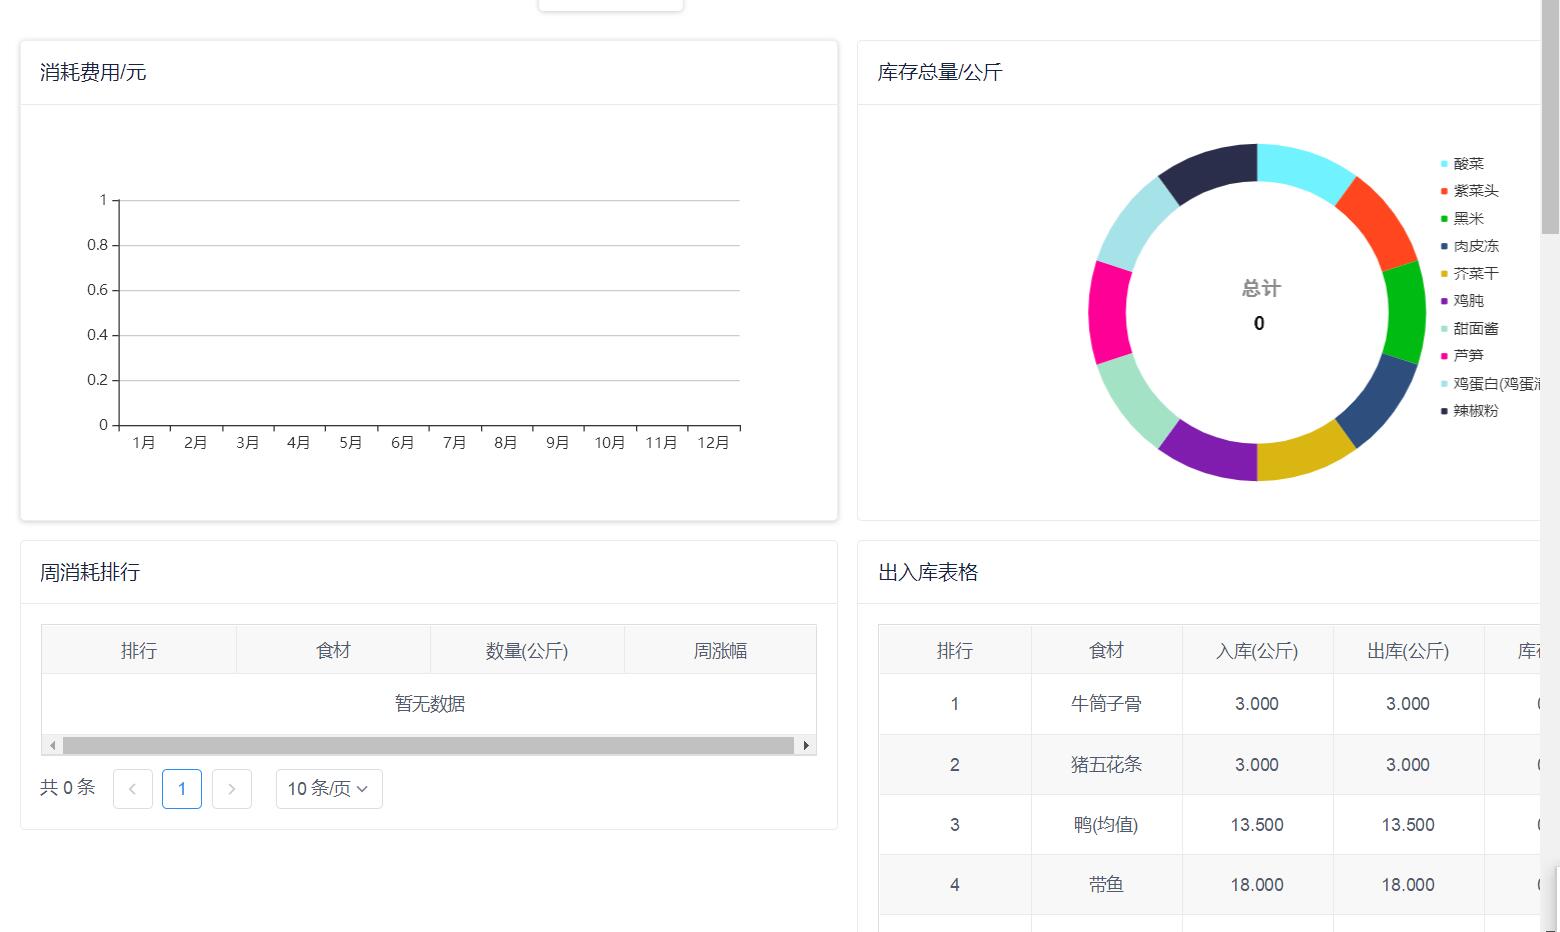Screen dimensions: 1560x932
Task: Select page 1 in pagination
Action: point(182,789)
